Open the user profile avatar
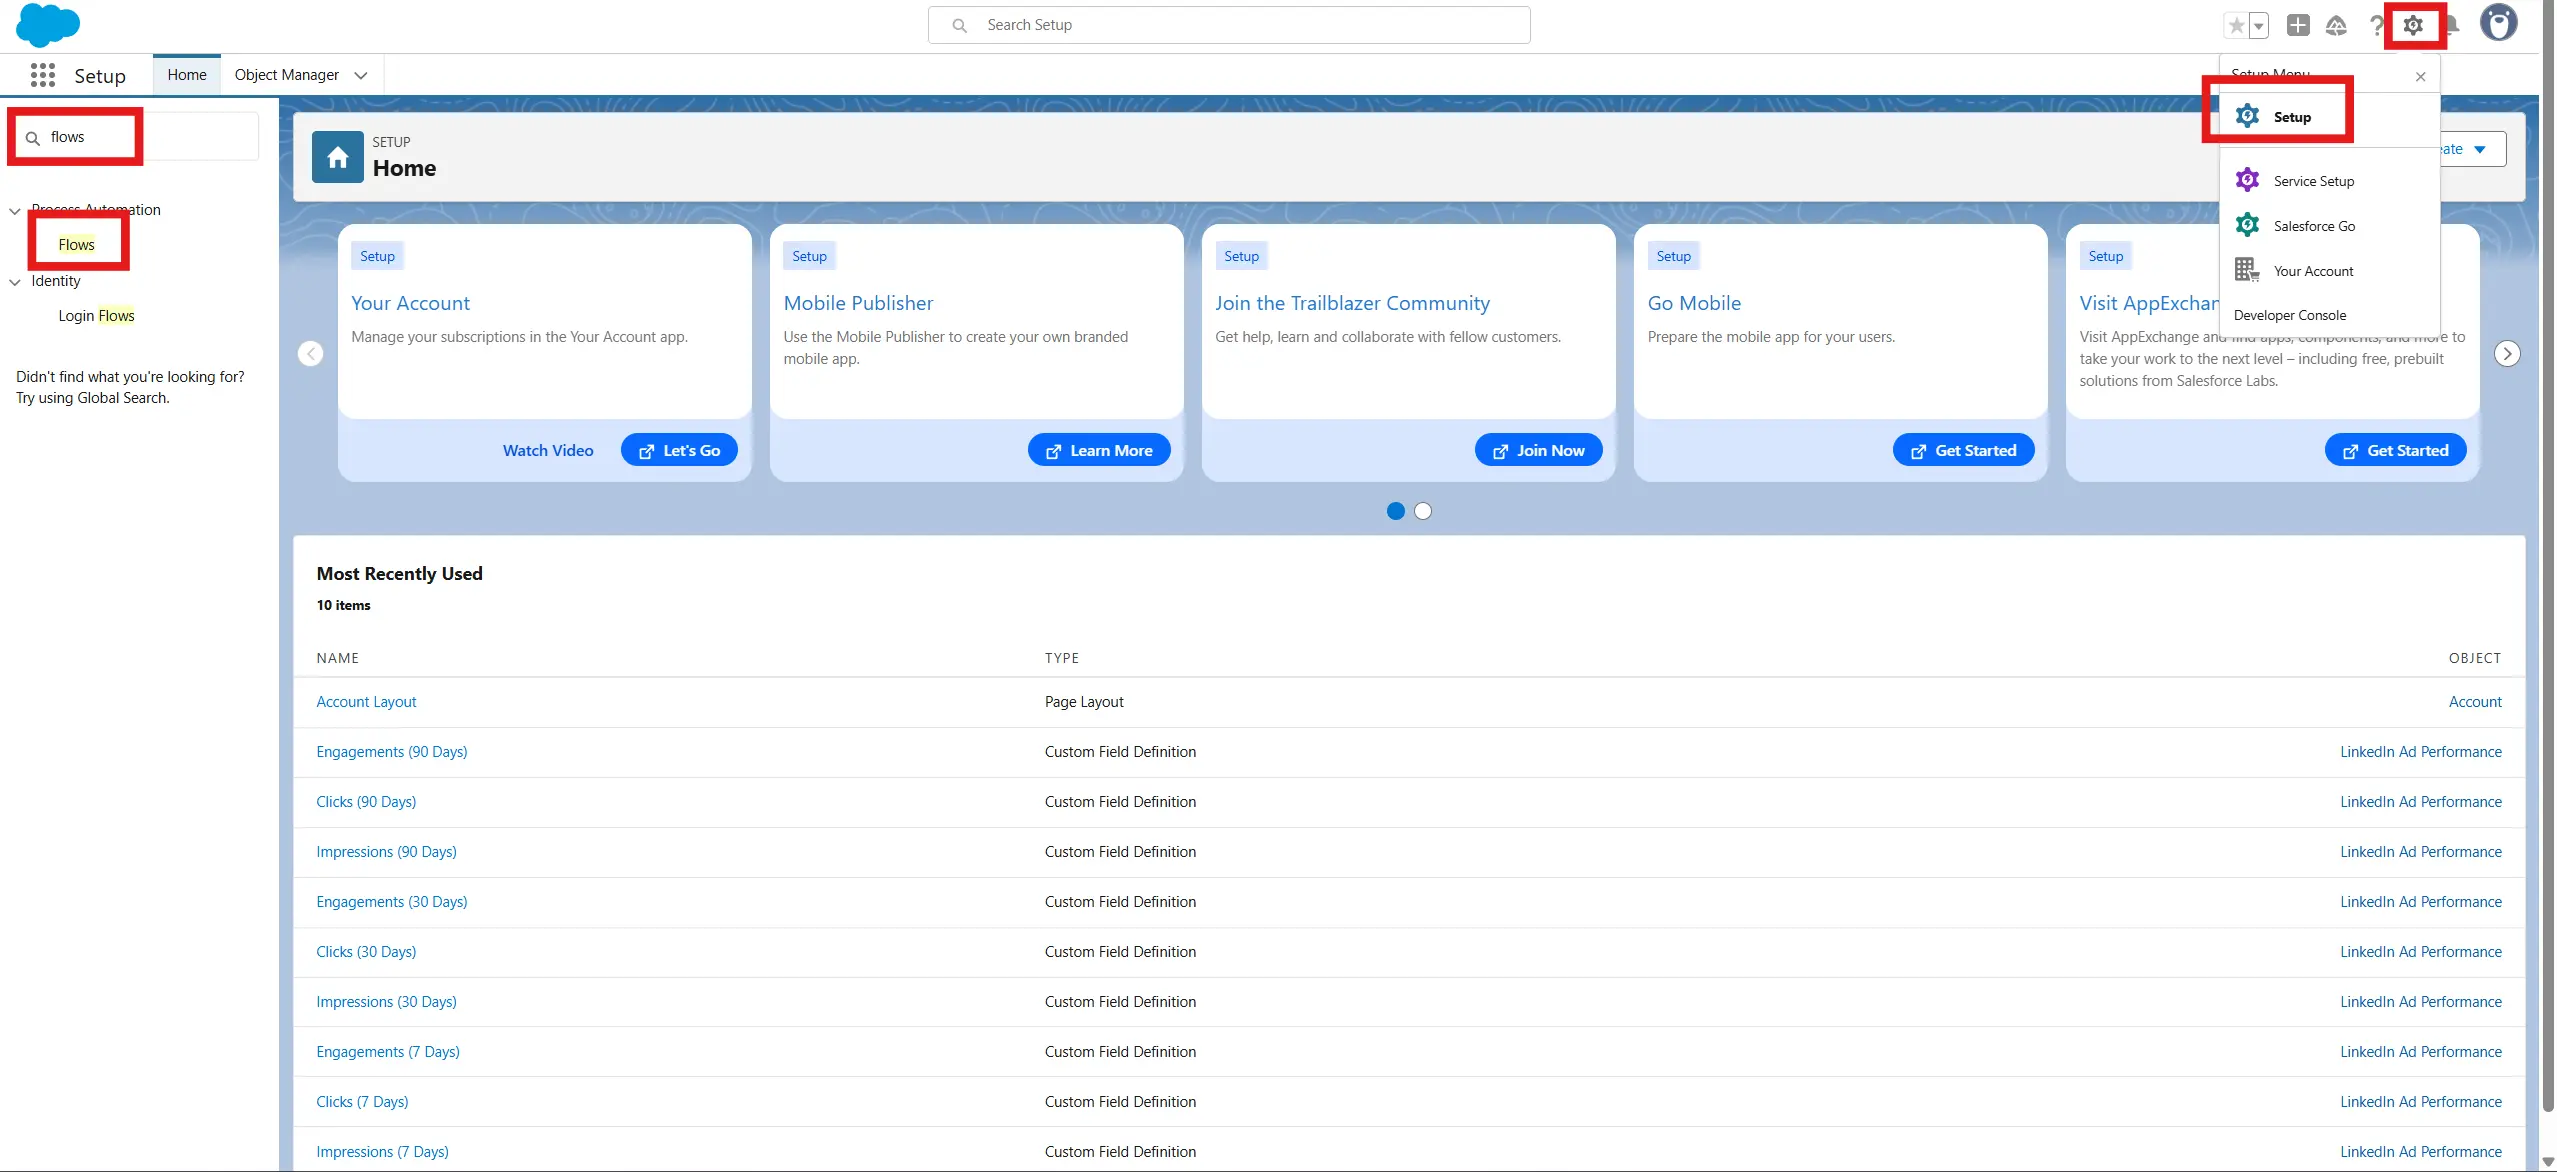The image size is (2557, 1172). (x=2498, y=23)
